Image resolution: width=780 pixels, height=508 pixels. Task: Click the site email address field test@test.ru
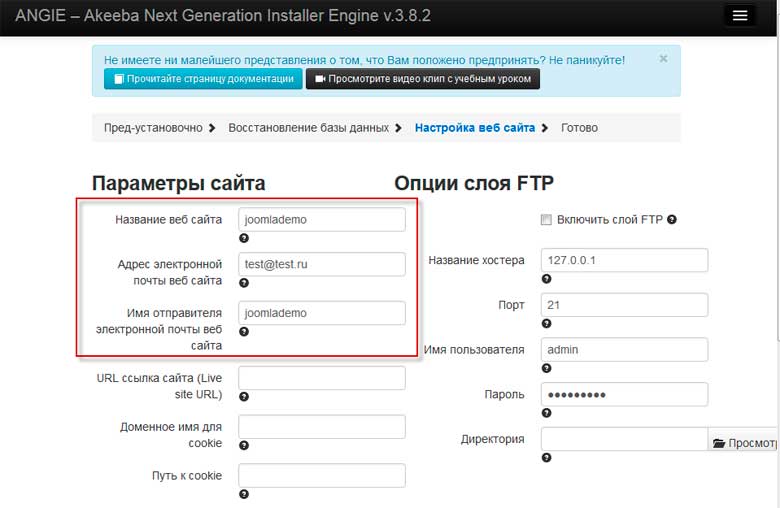[322, 264]
